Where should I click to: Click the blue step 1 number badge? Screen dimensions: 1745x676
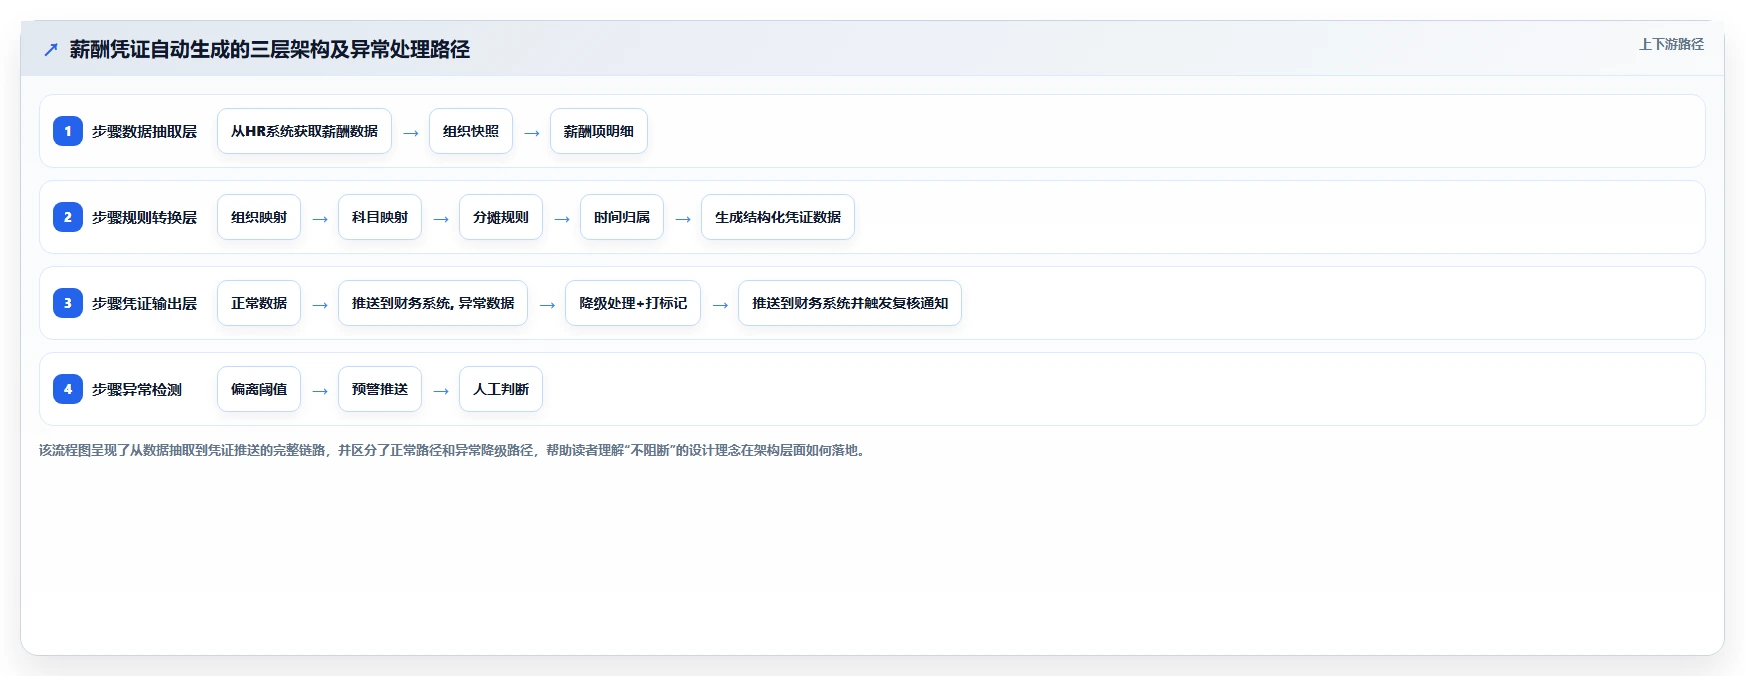[x=68, y=131]
